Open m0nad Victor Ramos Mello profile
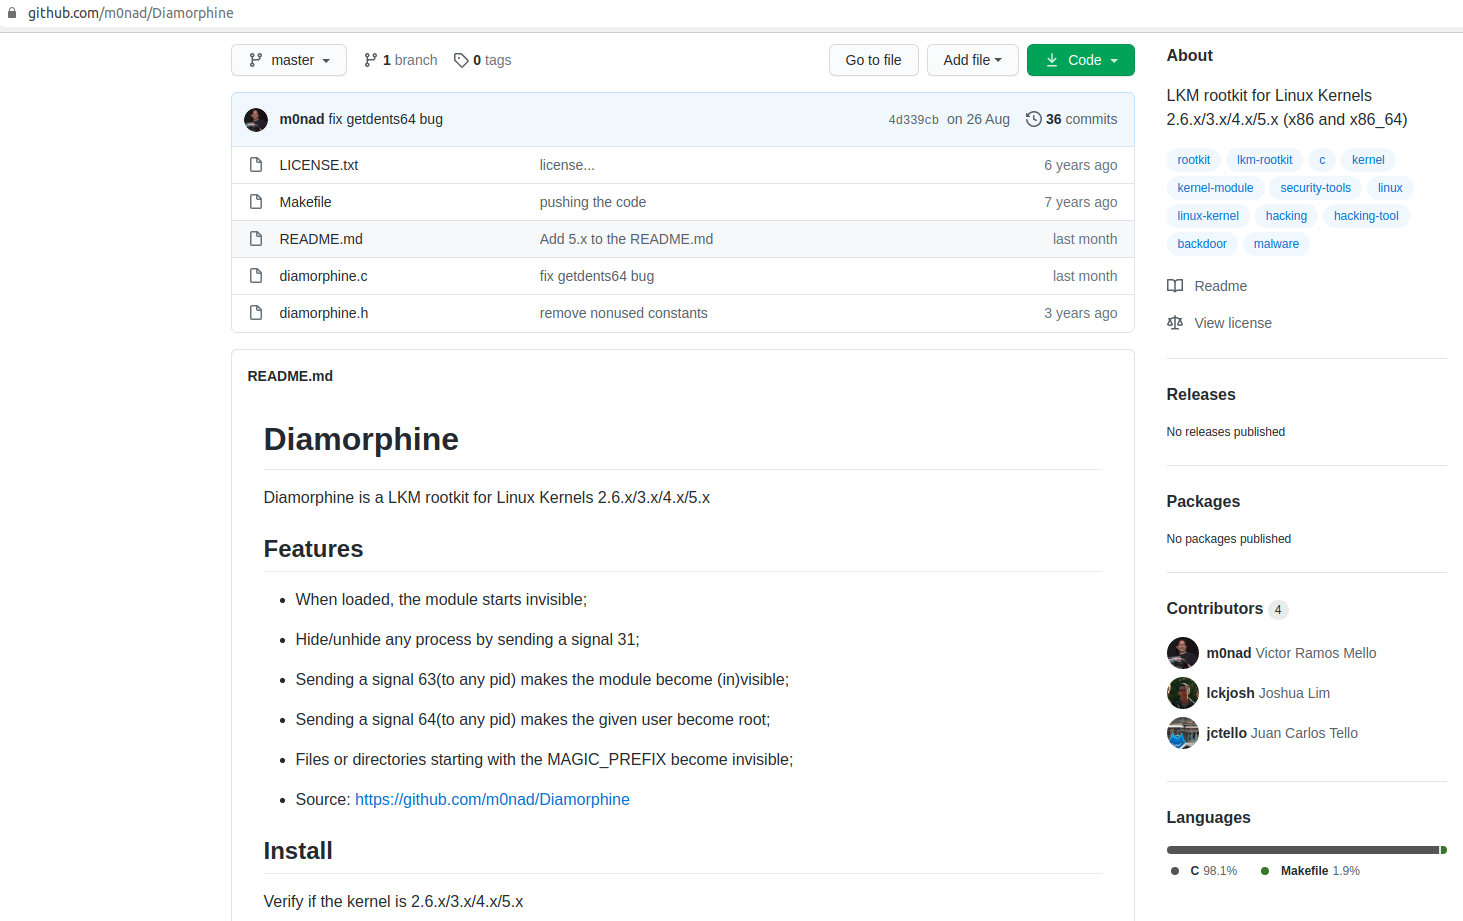This screenshot has height=921, width=1463. pos(1291,653)
